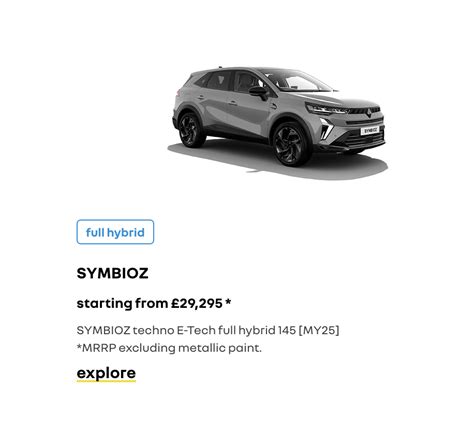Click the SYMBIOZ front license plate
Image resolution: width=474 pixels, height=437 pixels.
click(x=370, y=130)
